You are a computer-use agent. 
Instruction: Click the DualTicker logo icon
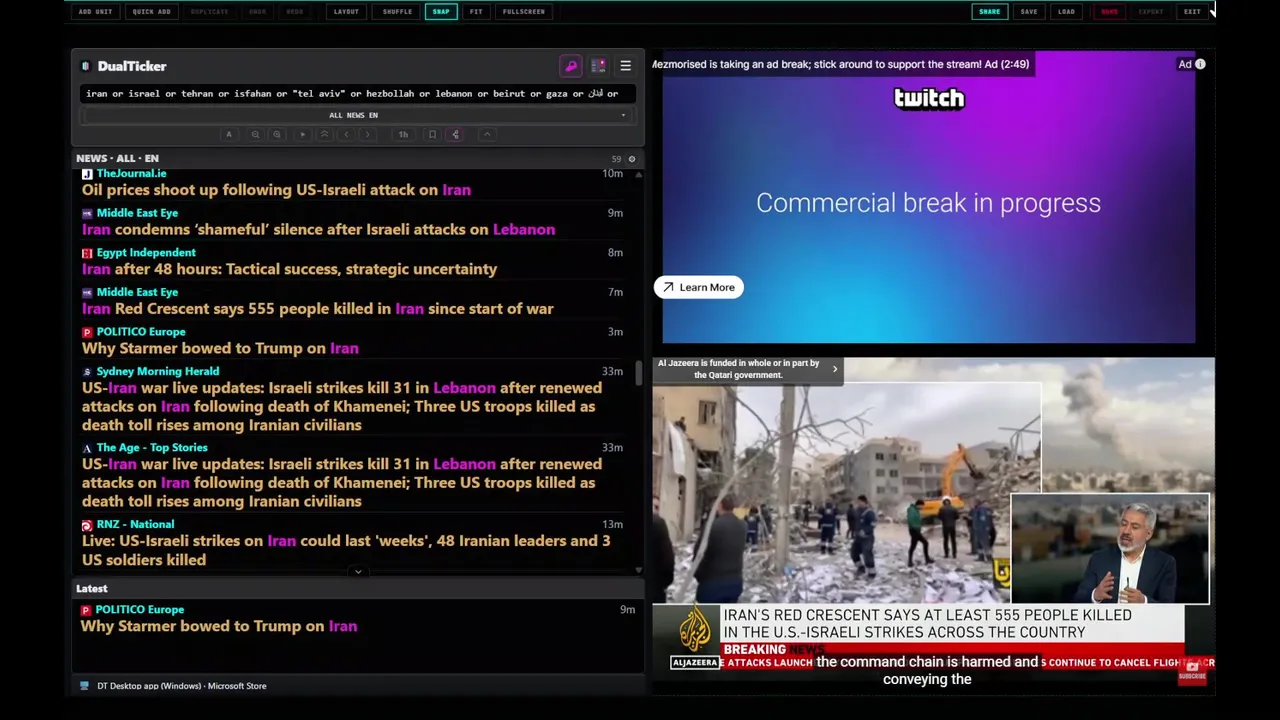pos(86,66)
